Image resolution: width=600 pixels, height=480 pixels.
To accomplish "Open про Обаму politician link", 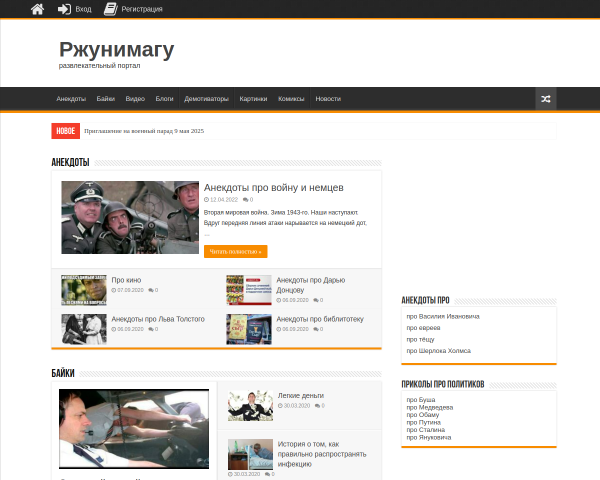I will pos(423,415).
